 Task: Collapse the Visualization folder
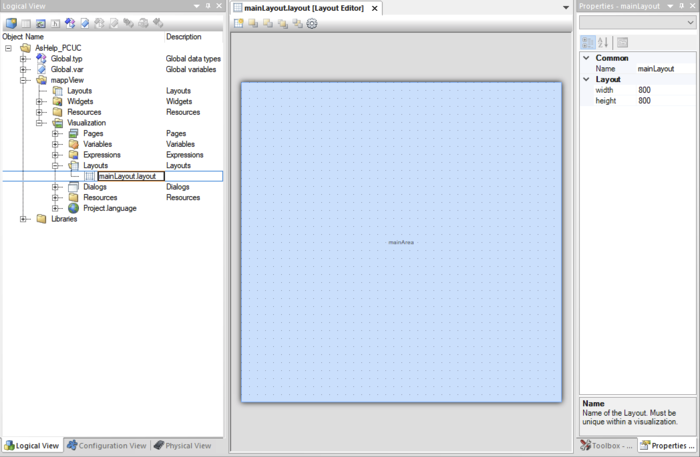tap(39, 123)
